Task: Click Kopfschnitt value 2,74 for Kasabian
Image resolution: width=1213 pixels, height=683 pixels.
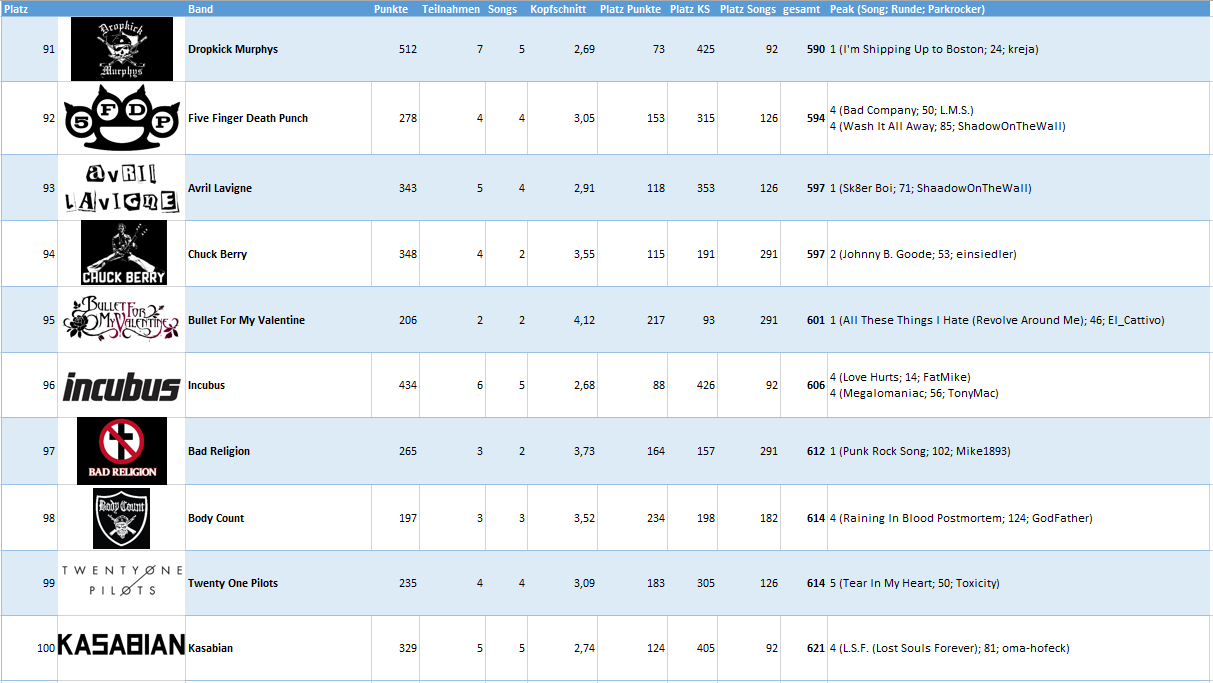Action: point(584,648)
